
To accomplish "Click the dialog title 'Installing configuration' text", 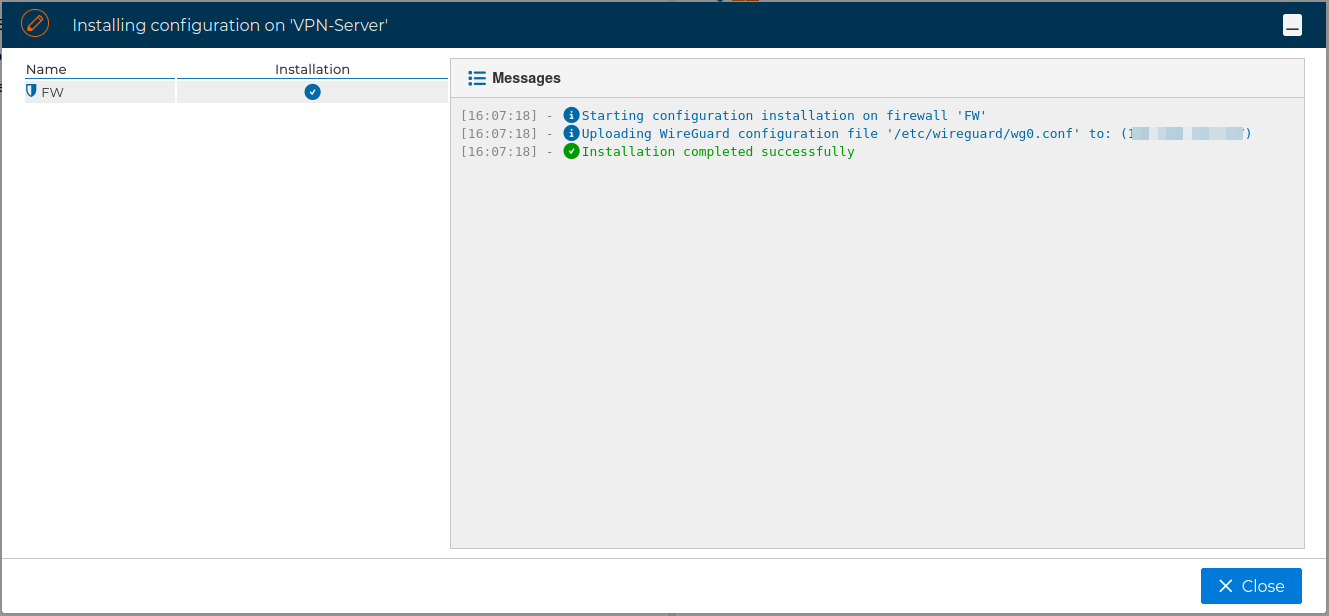I will point(229,25).
